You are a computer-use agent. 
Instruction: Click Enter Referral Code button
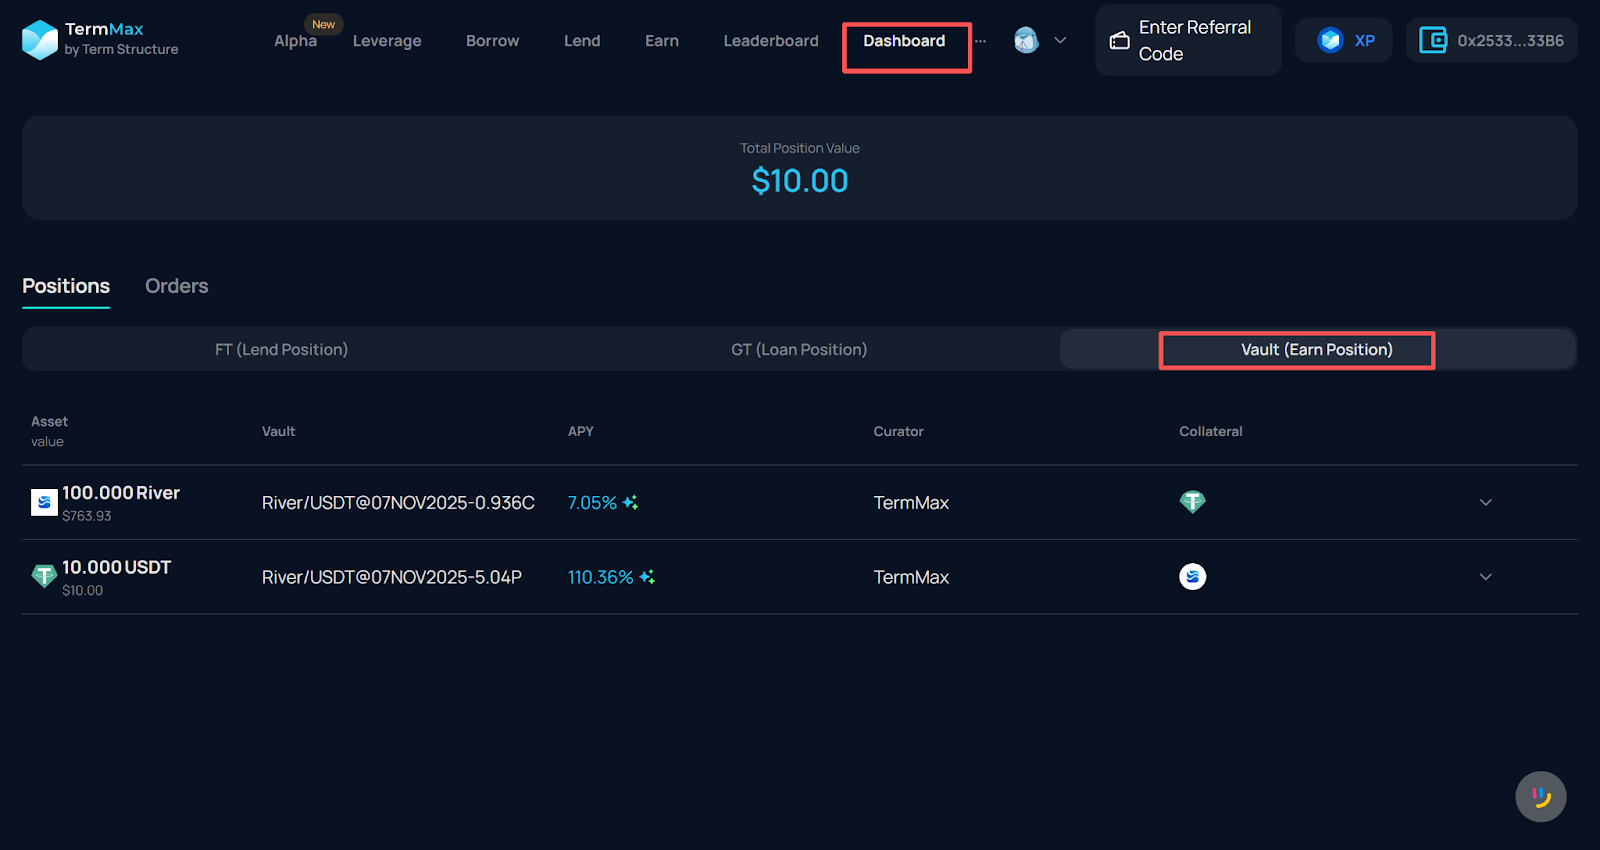click(1187, 41)
